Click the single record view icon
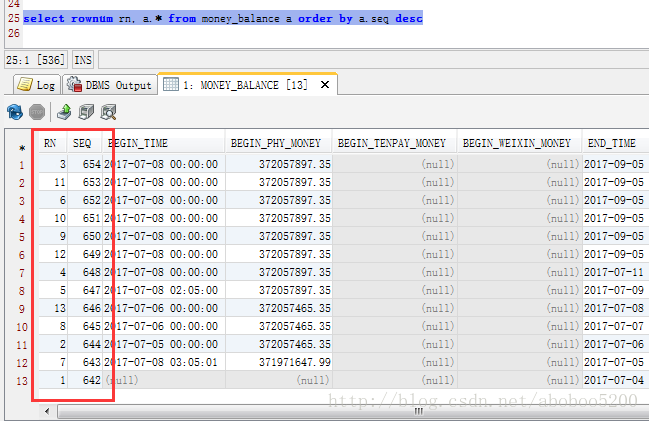 86,112
